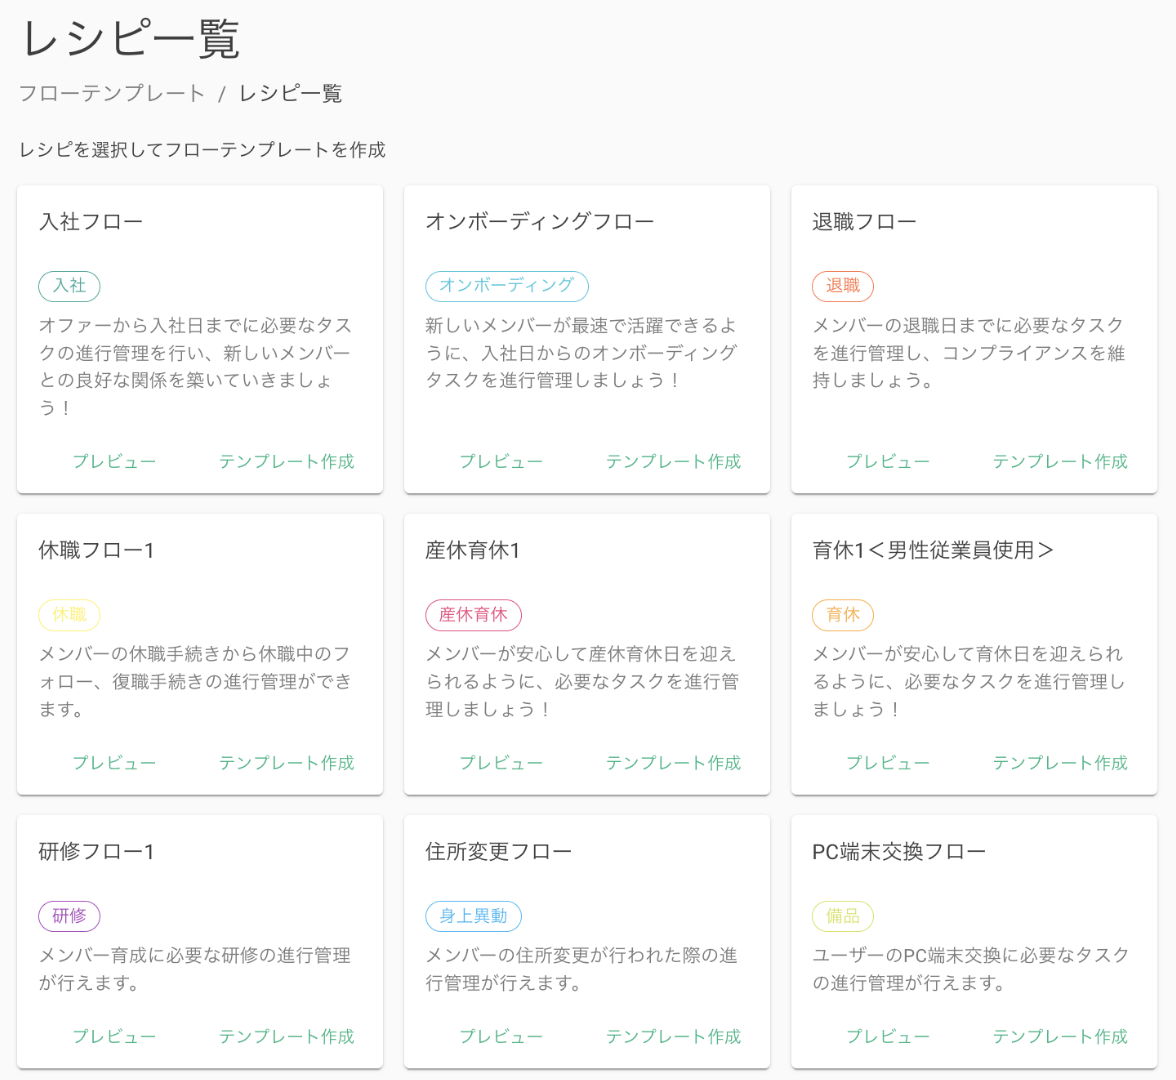Click the description starting メンバー育成に必要な研修
This screenshot has width=1176, height=1080.
[195, 969]
